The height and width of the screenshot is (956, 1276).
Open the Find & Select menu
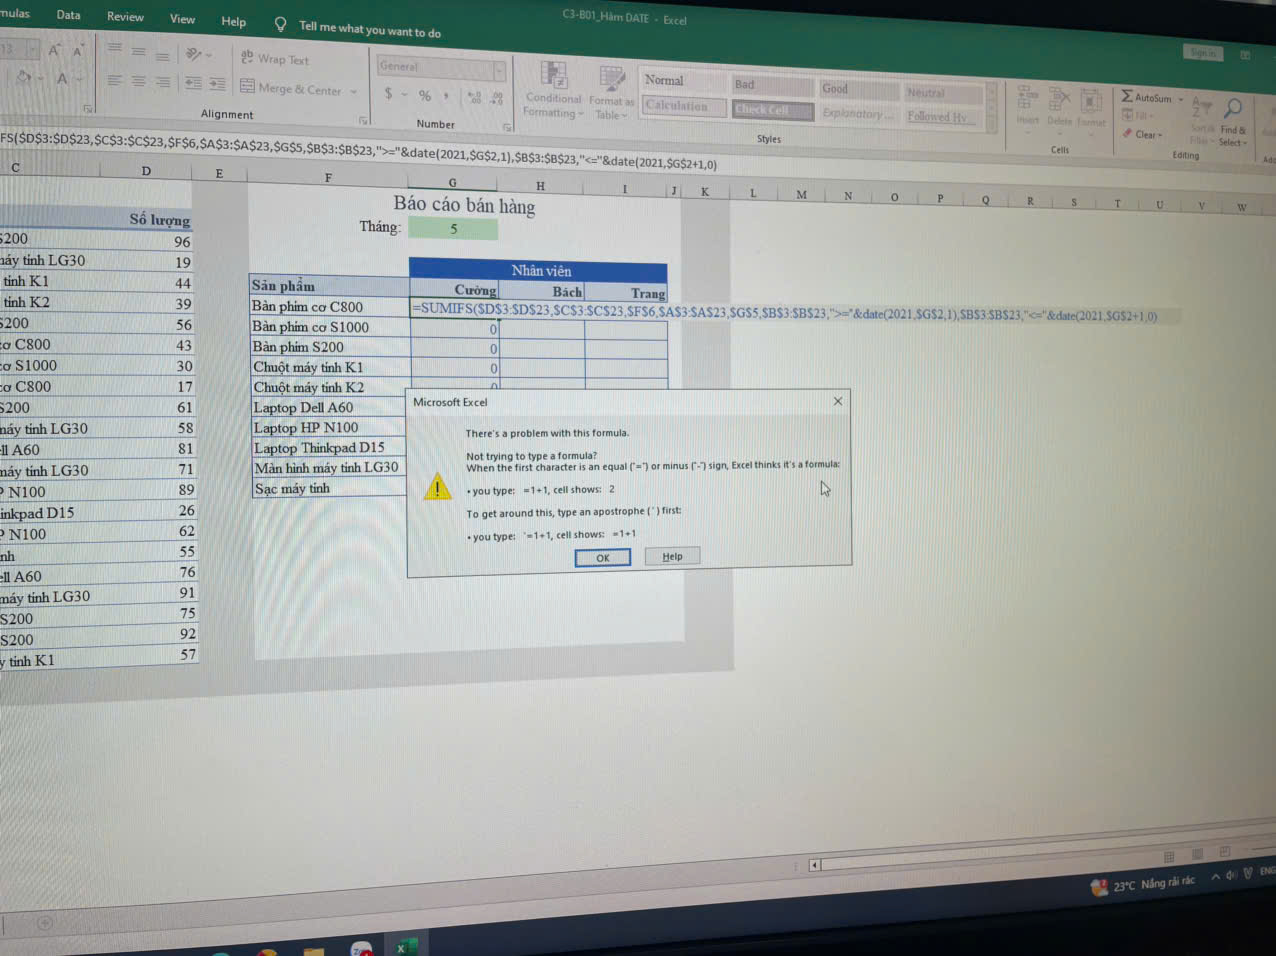point(1233,123)
